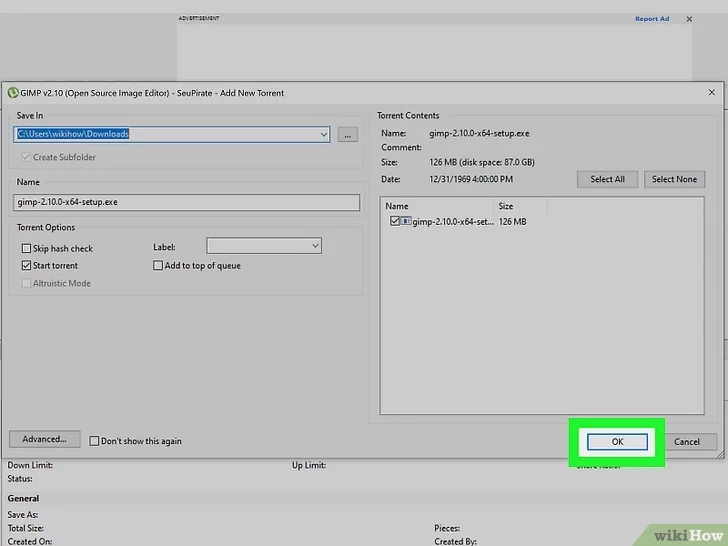Click the Report Ad link
The height and width of the screenshot is (546, 728).
click(652, 19)
